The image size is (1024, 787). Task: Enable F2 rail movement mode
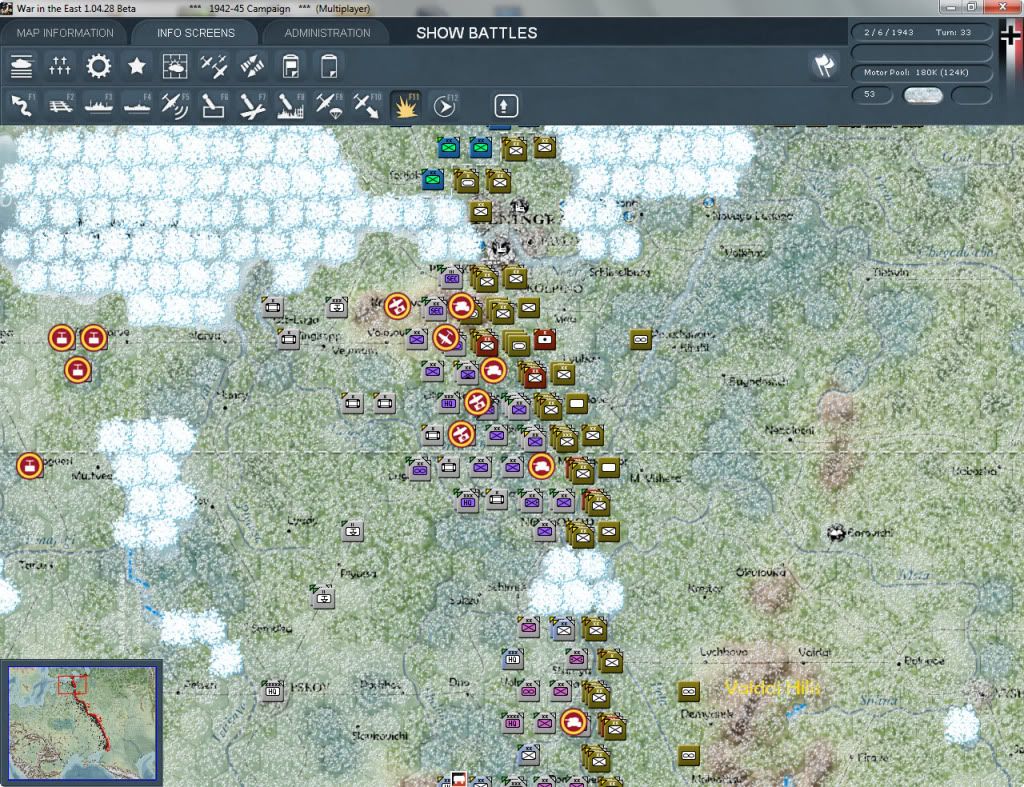[61, 106]
